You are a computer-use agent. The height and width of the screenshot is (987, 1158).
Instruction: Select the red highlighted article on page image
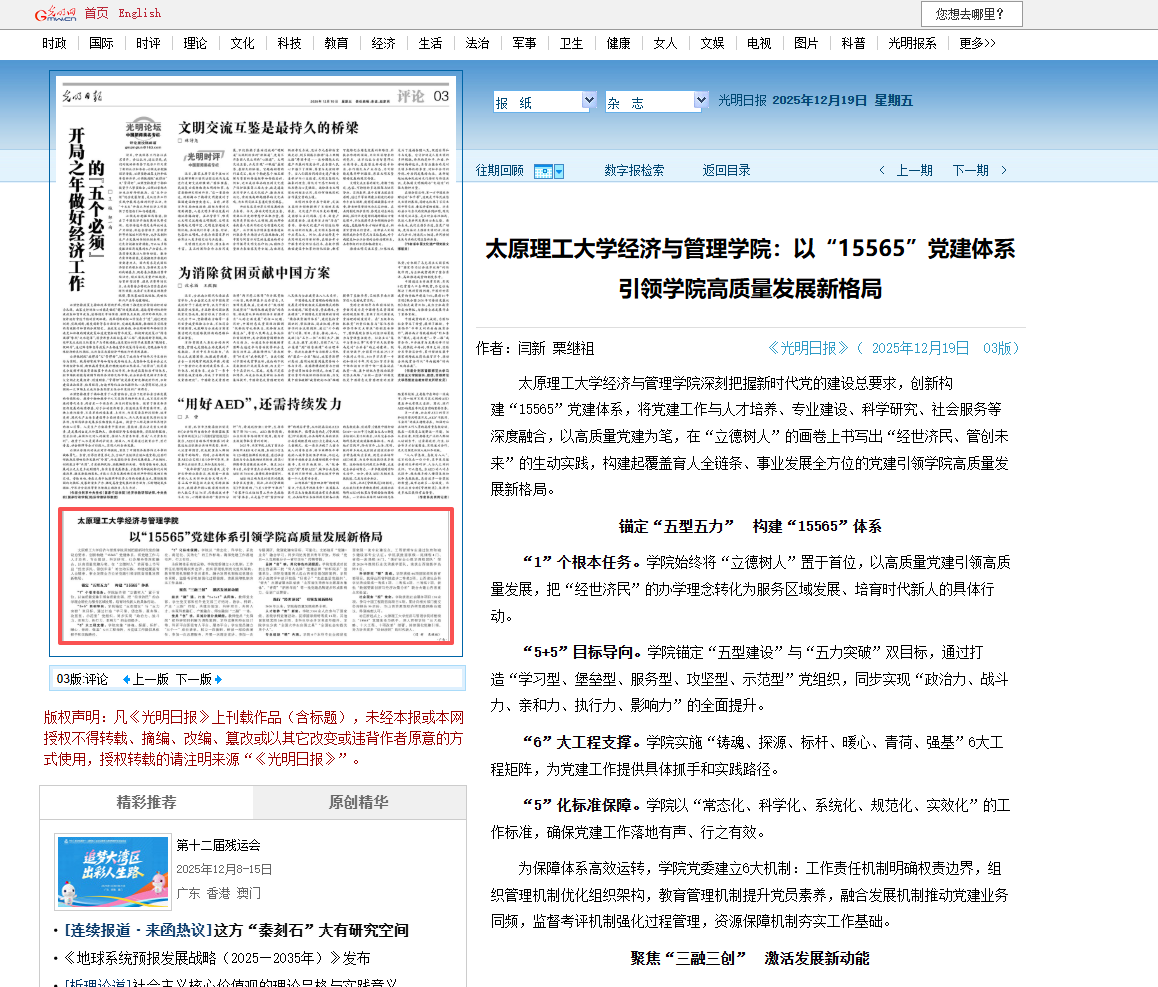tap(256, 577)
